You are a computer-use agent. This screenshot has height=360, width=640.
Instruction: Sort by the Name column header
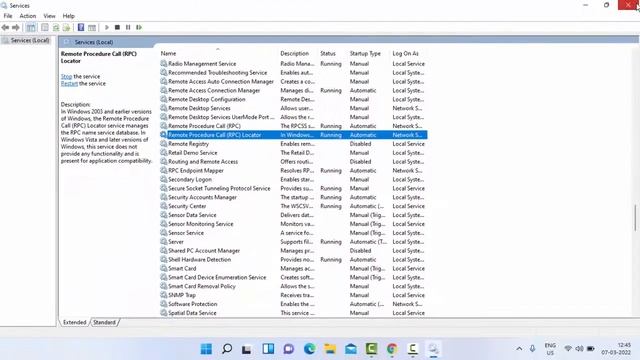(x=168, y=53)
